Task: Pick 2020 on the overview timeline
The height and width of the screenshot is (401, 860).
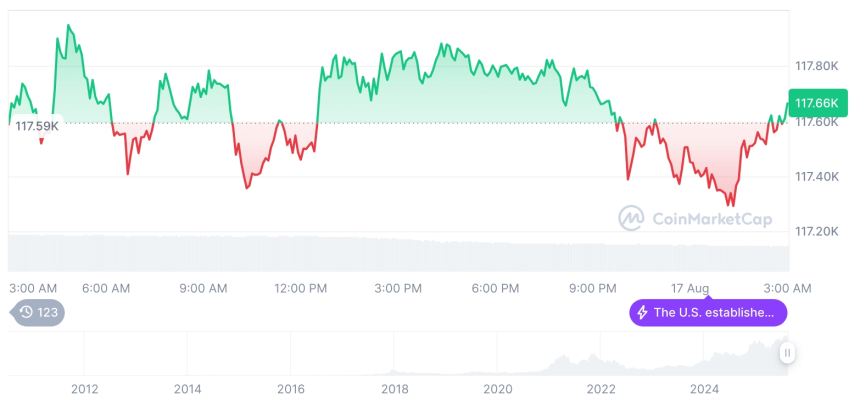Action: (497, 388)
